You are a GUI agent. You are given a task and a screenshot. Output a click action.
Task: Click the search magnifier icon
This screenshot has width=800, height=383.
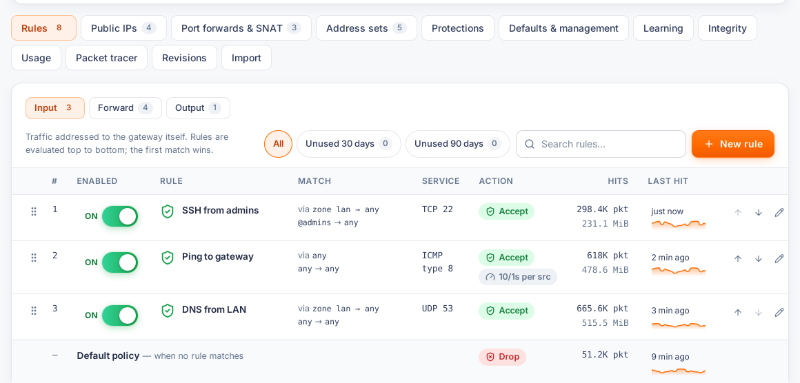[530, 144]
